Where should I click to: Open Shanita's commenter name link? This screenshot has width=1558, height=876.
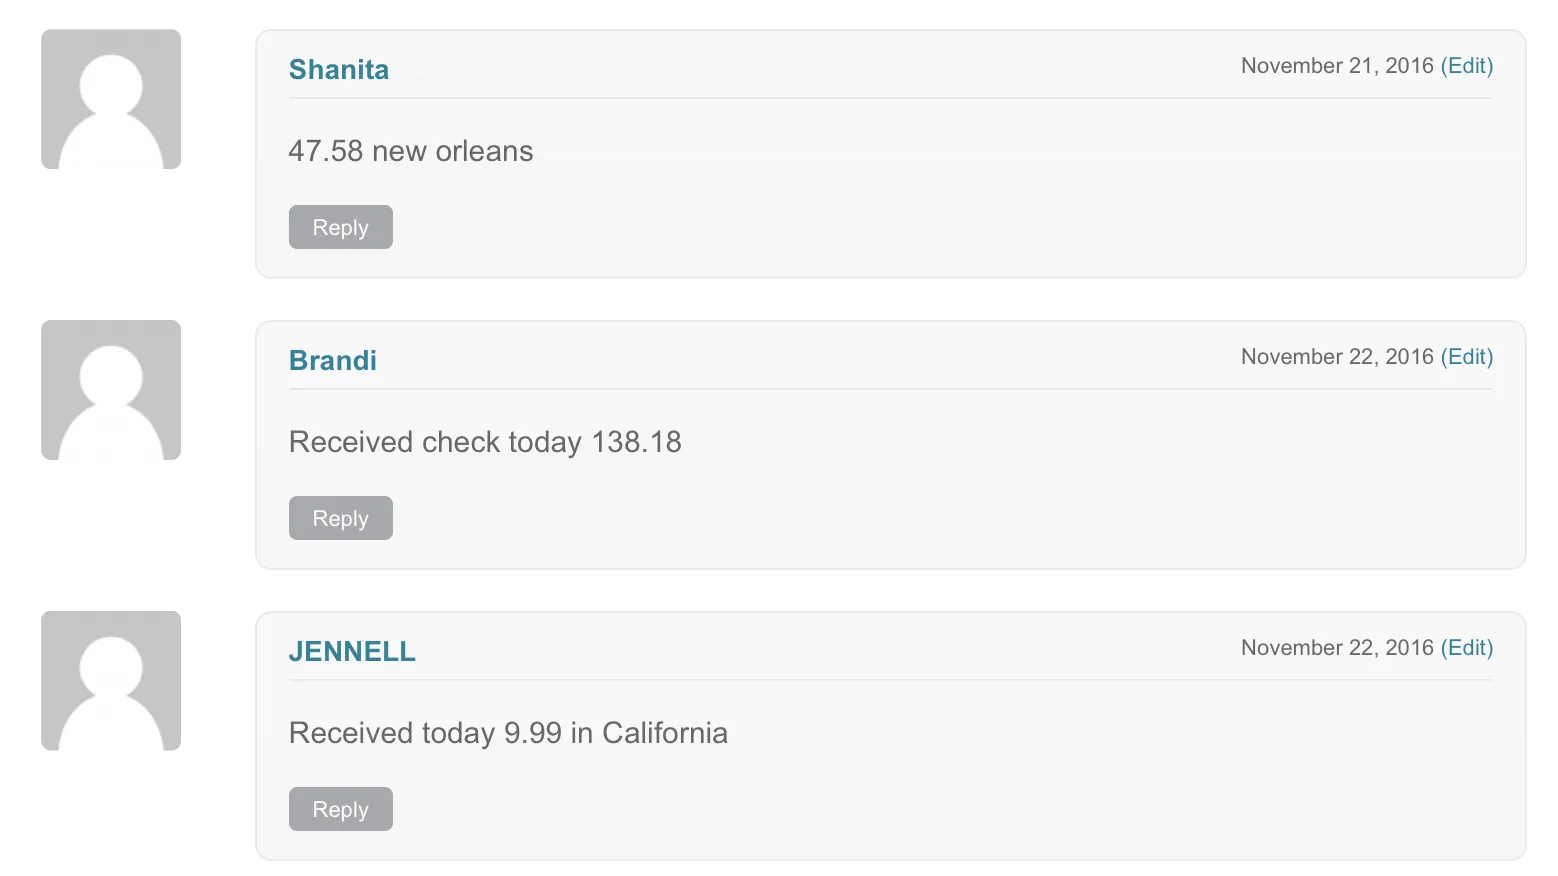point(338,69)
